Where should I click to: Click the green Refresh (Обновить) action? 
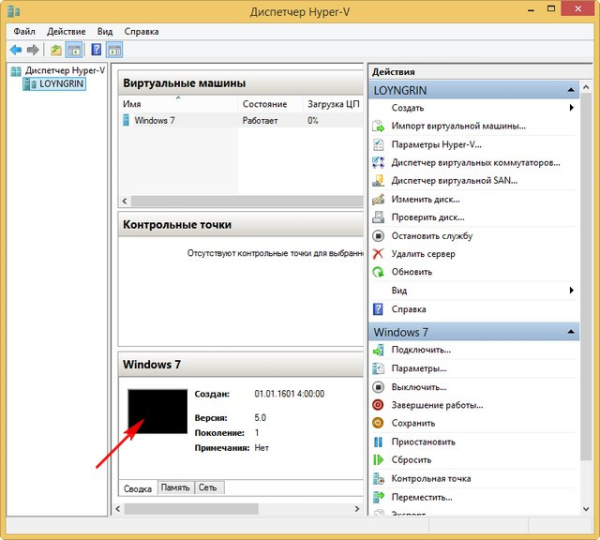coord(412,272)
